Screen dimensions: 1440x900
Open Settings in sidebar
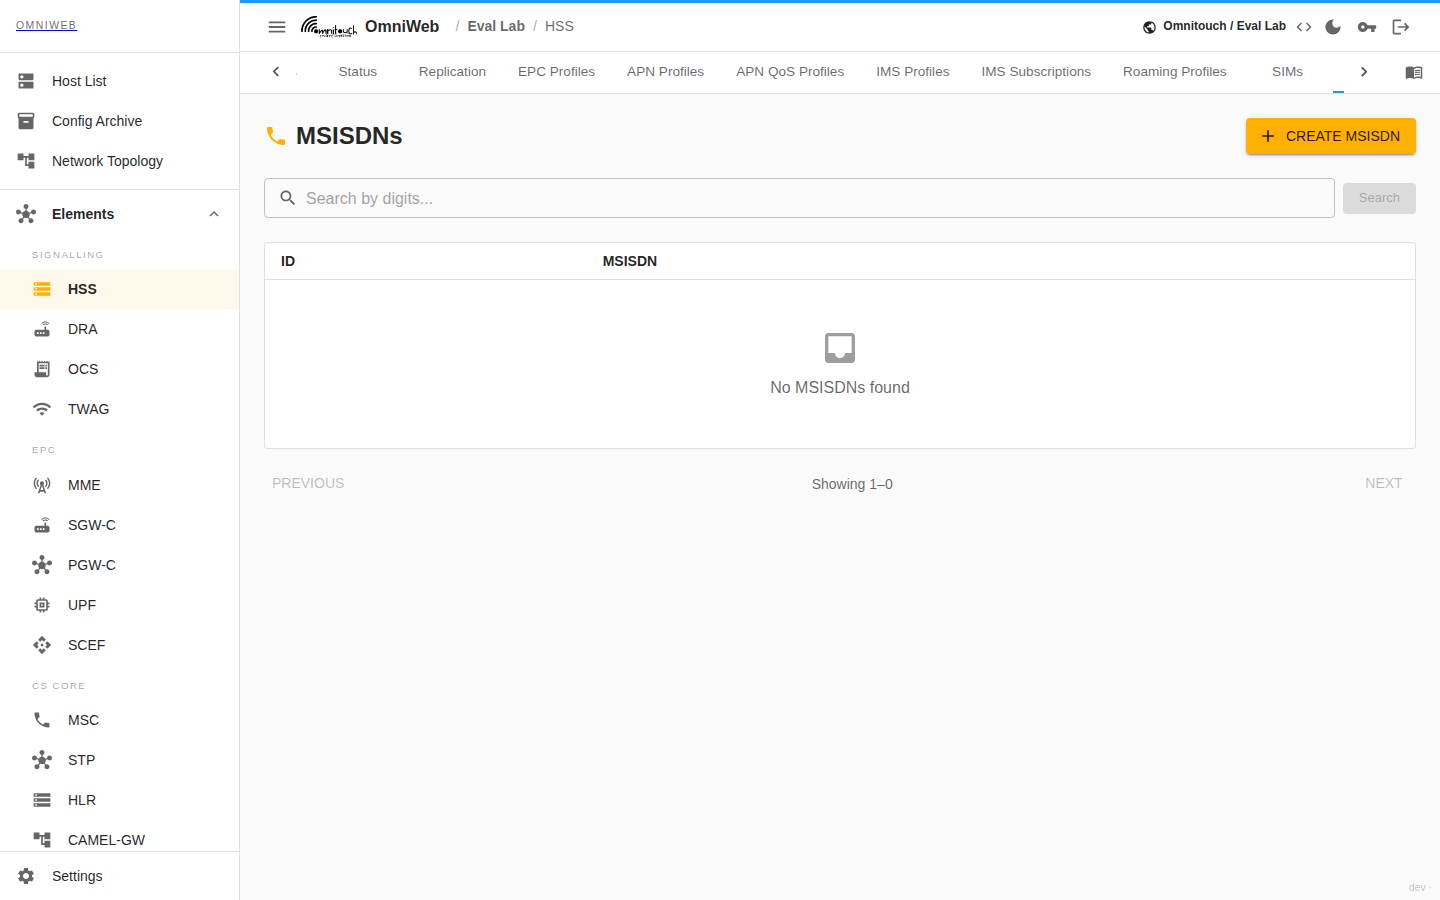tap(120, 876)
